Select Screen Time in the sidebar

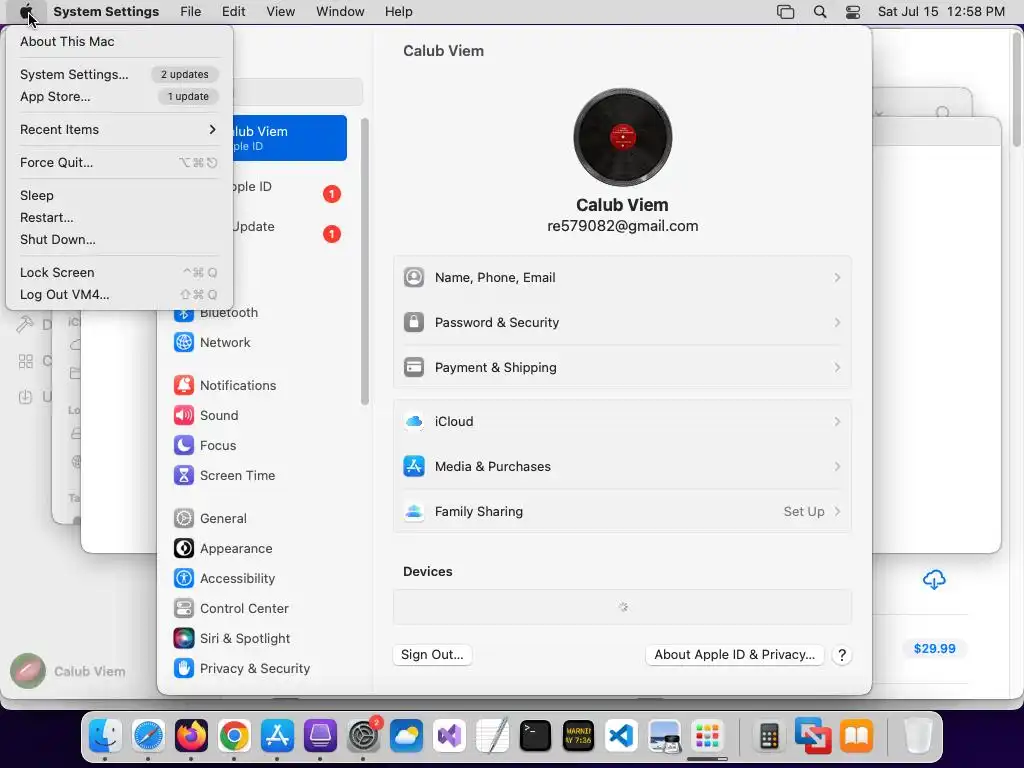(x=259, y=476)
